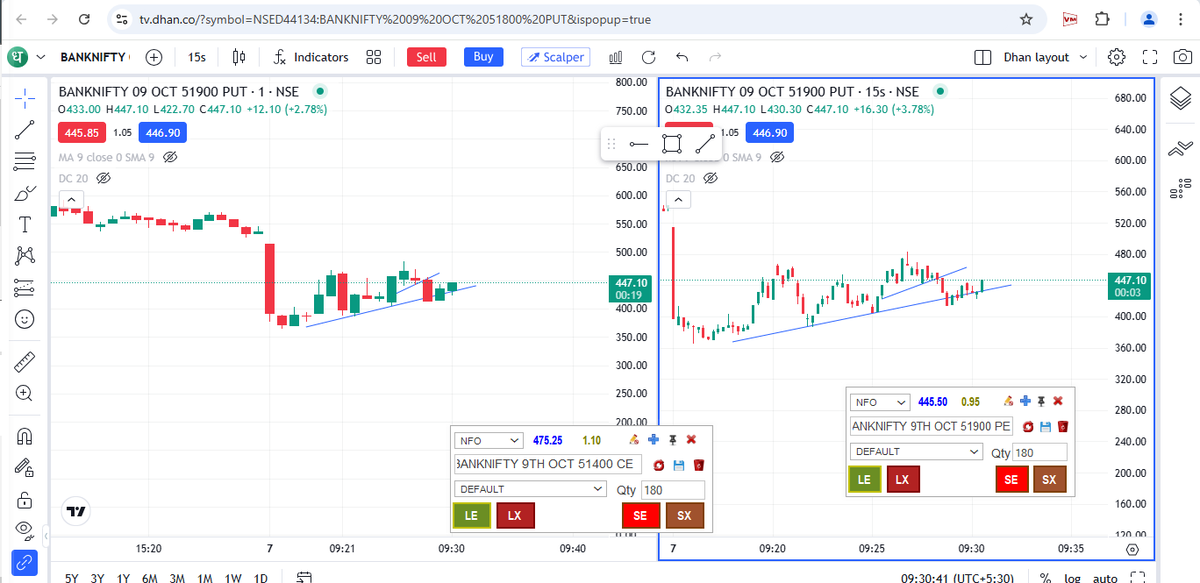Open indicator templates grid icon
The height and width of the screenshot is (583, 1200).
coord(374,57)
